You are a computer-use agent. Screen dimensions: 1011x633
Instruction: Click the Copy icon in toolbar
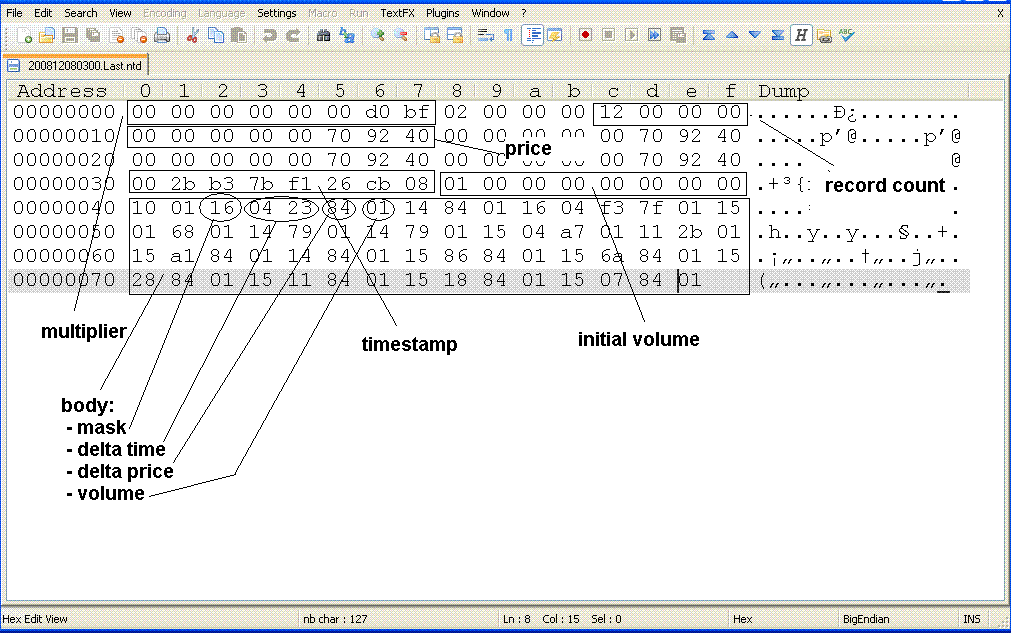[216, 35]
